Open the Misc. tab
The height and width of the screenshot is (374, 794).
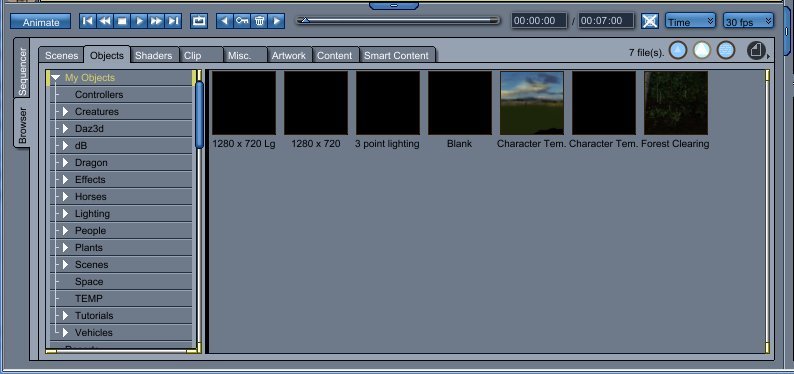coord(245,56)
